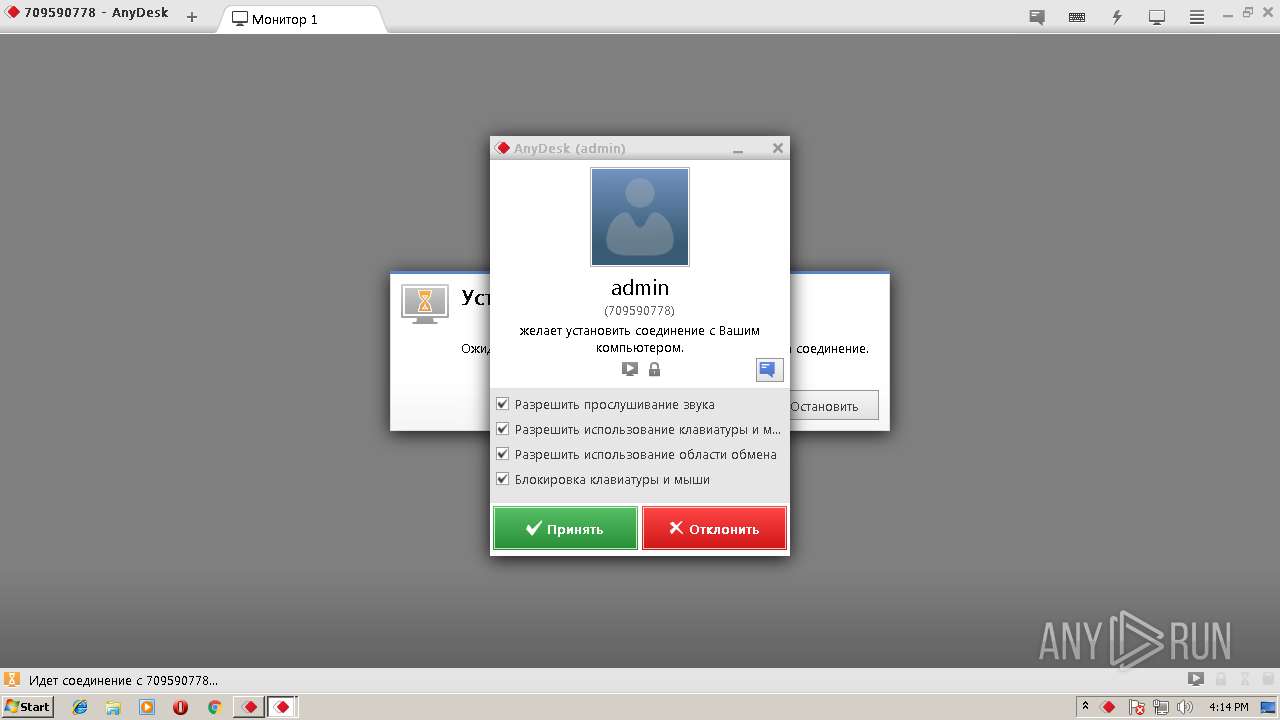Click the 4:14 PM clock

tap(1229, 707)
